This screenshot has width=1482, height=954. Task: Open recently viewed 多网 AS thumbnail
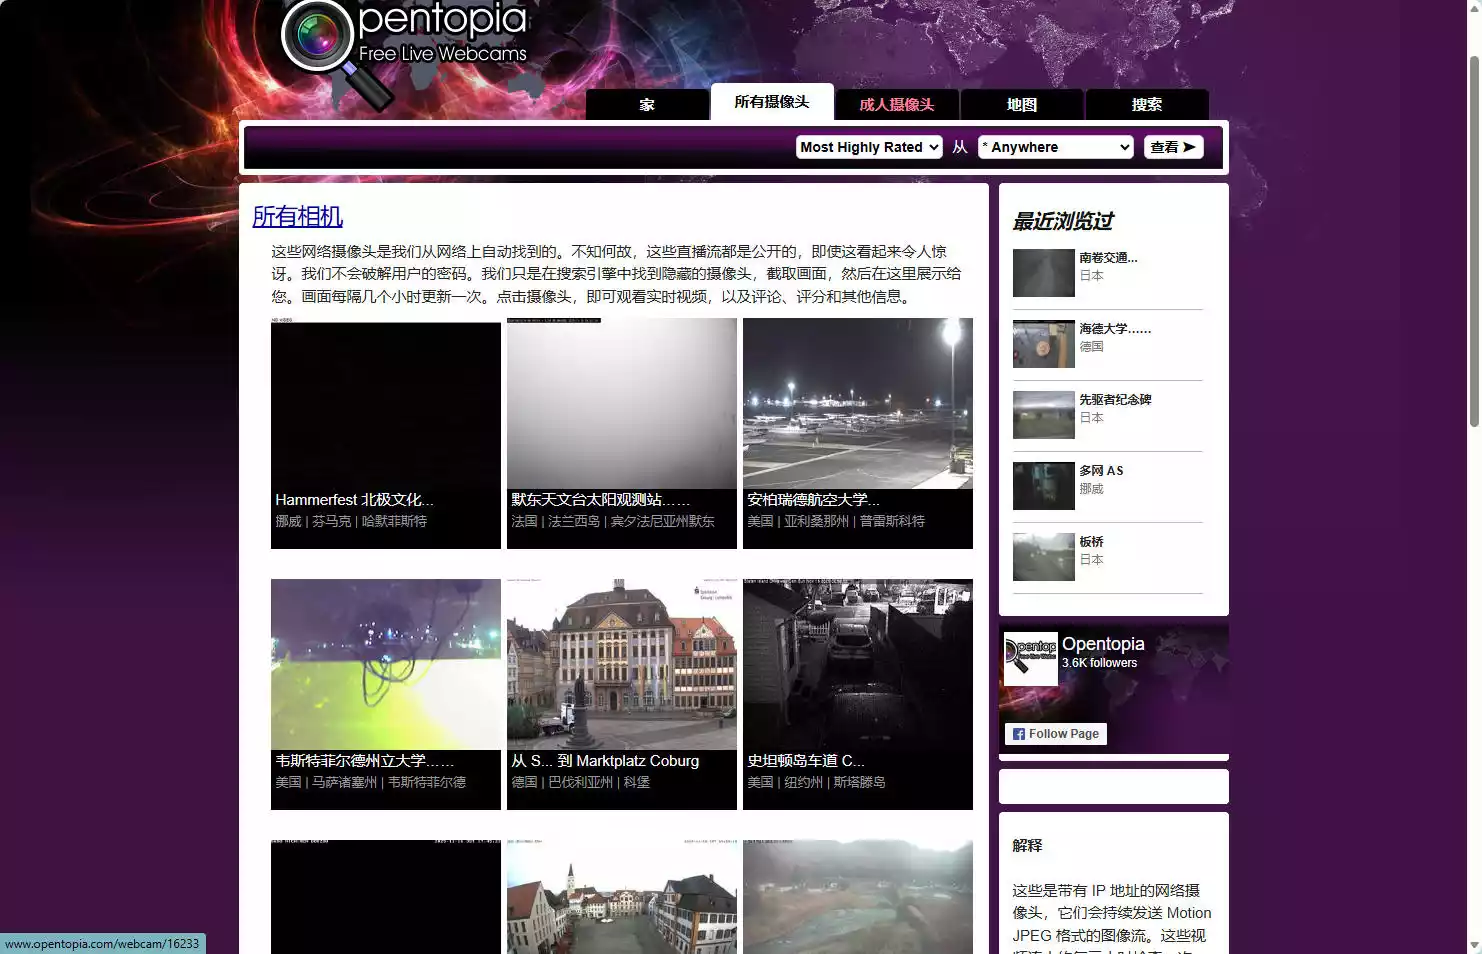[x=1044, y=486]
